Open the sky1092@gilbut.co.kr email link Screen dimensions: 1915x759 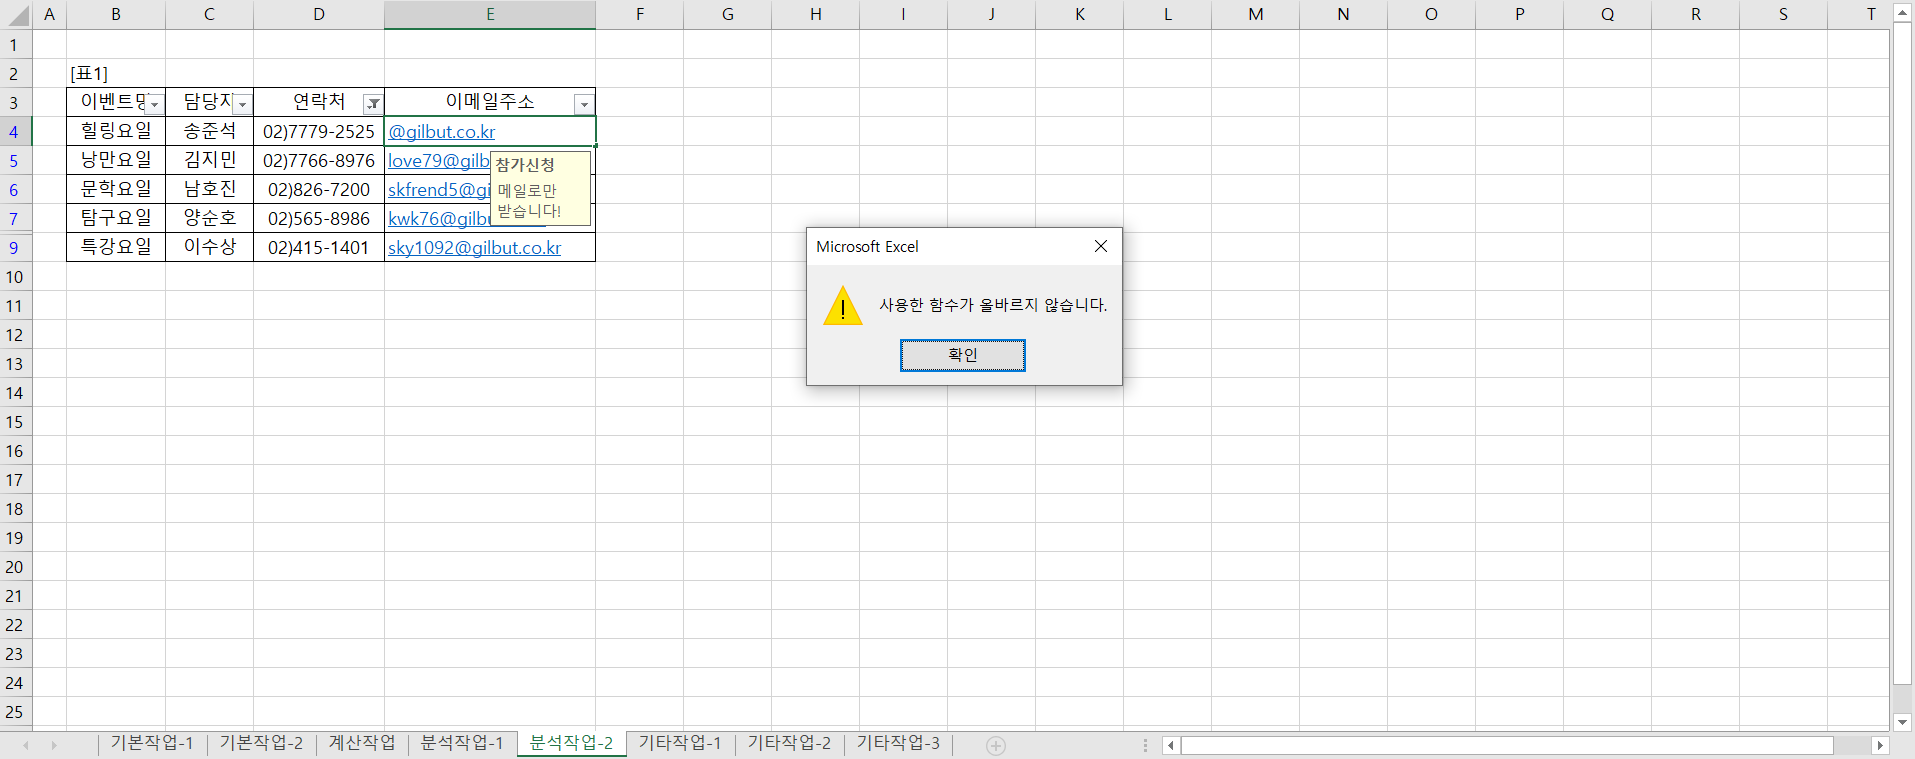tap(474, 248)
